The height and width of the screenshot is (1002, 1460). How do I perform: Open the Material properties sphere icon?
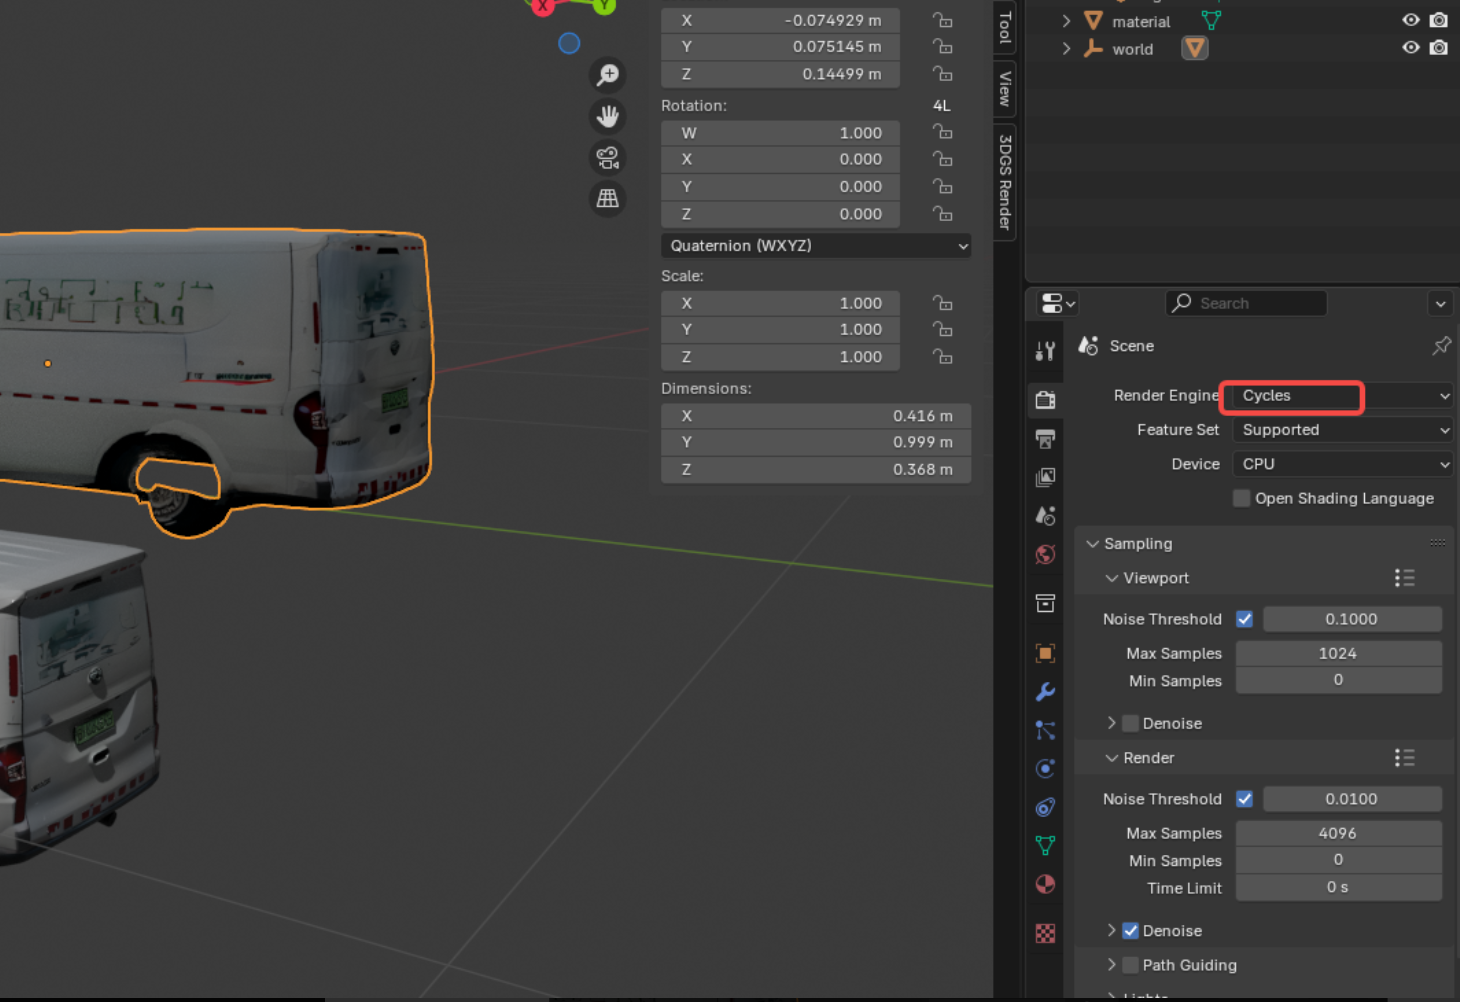[1045, 884]
